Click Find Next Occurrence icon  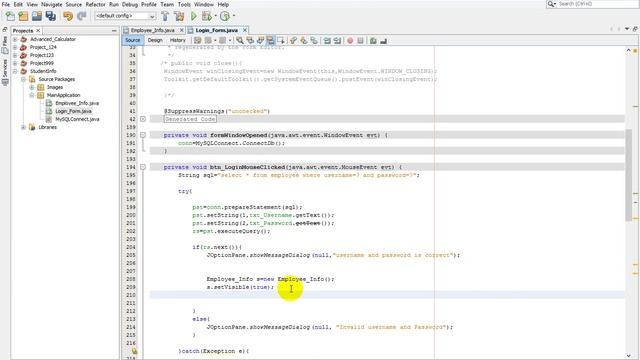pos(260,40)
